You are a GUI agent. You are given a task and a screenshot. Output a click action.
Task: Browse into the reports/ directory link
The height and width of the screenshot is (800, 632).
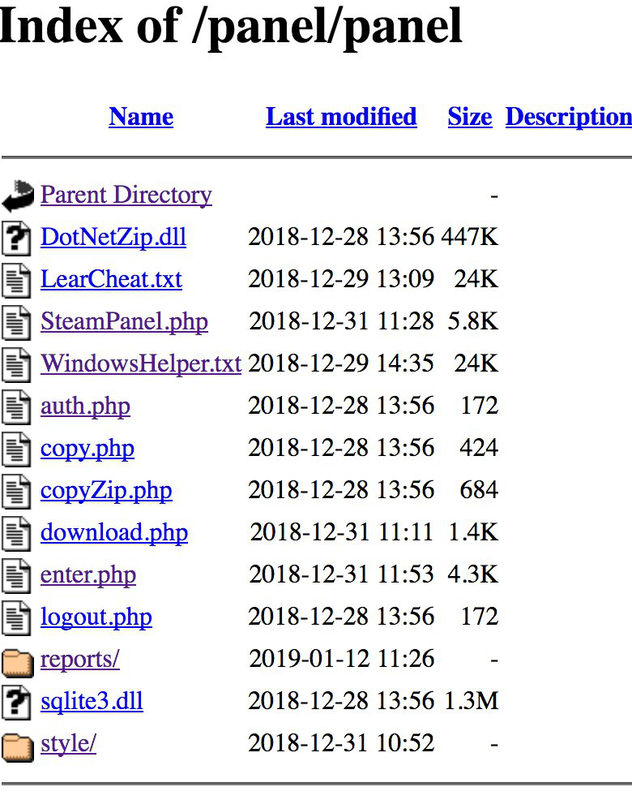tap(80, 660)
